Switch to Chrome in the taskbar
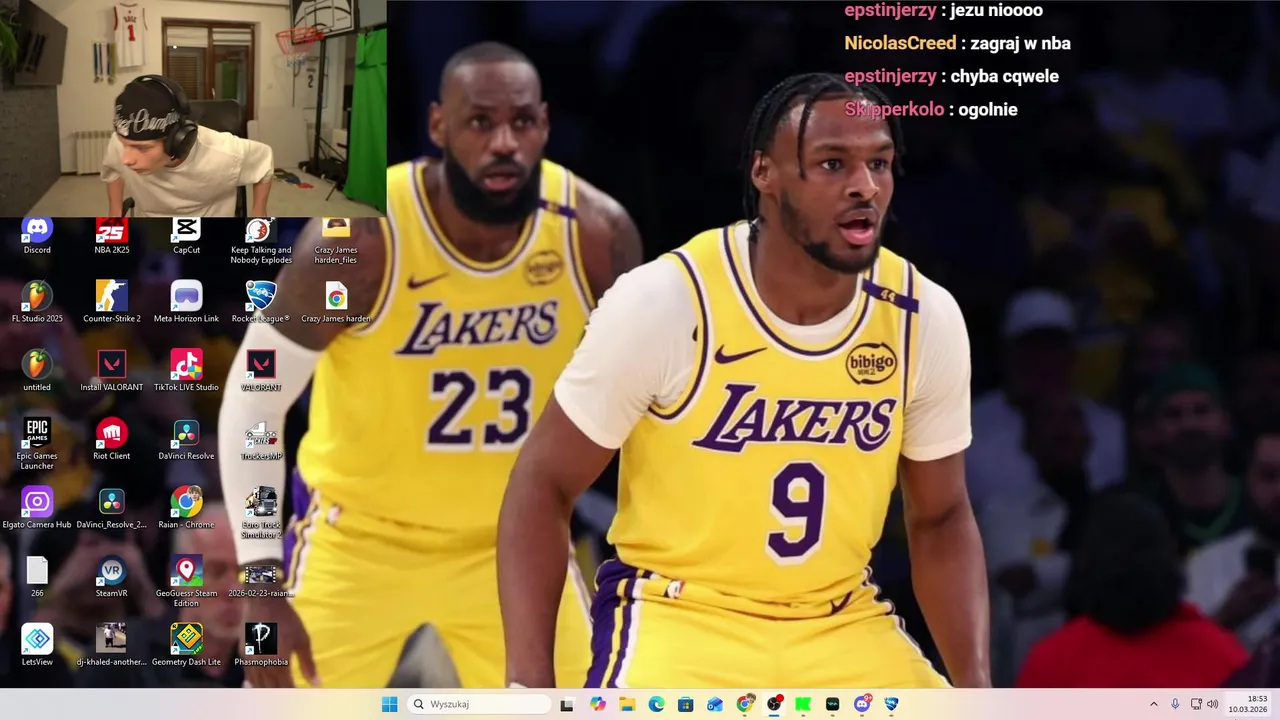 click(745, 704)
